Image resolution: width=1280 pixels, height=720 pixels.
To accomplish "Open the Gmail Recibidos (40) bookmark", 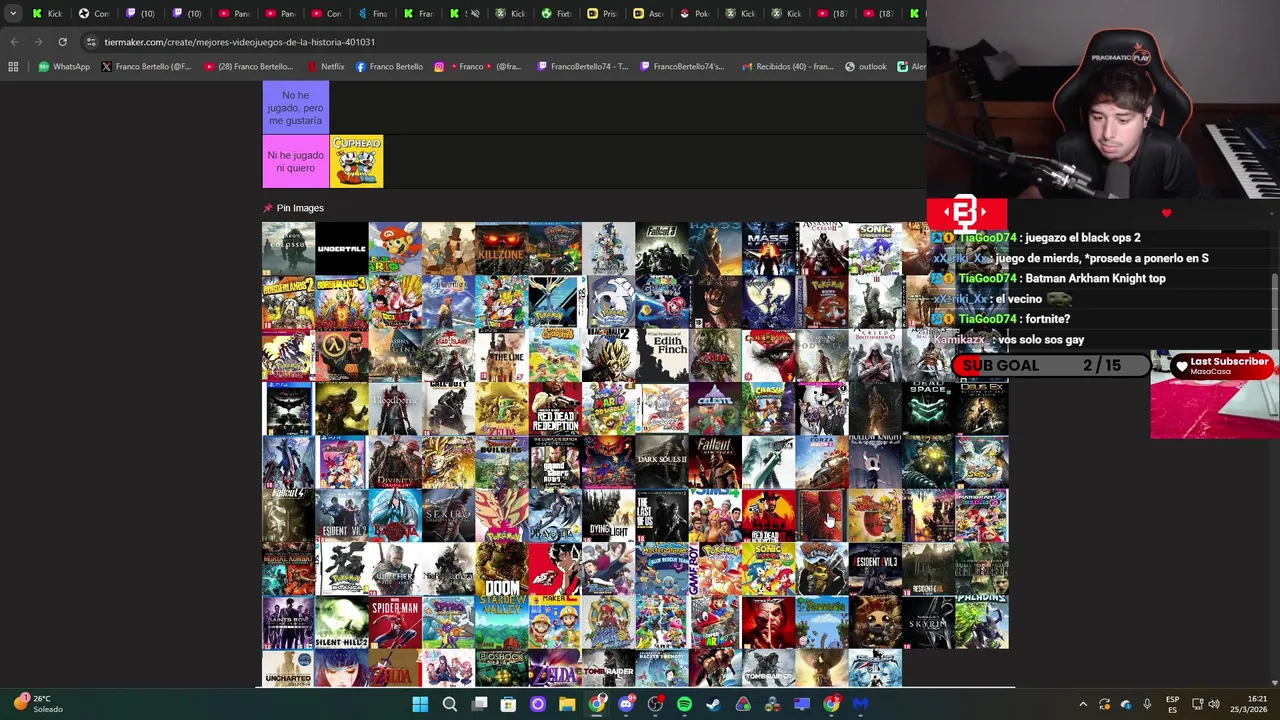I will pyautogui.click(x=787, y=67).
